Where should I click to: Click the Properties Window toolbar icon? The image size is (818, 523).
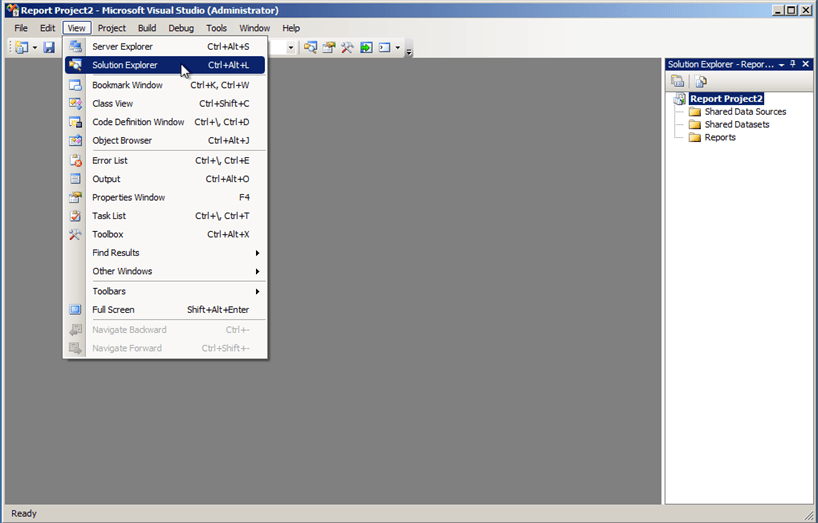click(329, 47)
